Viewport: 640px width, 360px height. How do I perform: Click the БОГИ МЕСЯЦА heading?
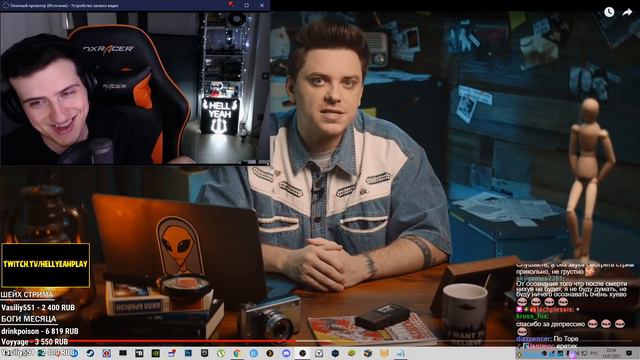28,319
